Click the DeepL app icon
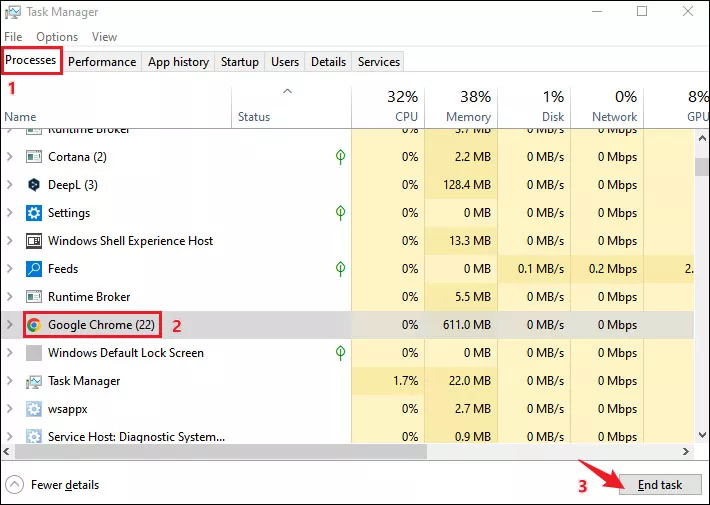The height and width of the screenshot is (505, 710). click(x=34, y=185)
